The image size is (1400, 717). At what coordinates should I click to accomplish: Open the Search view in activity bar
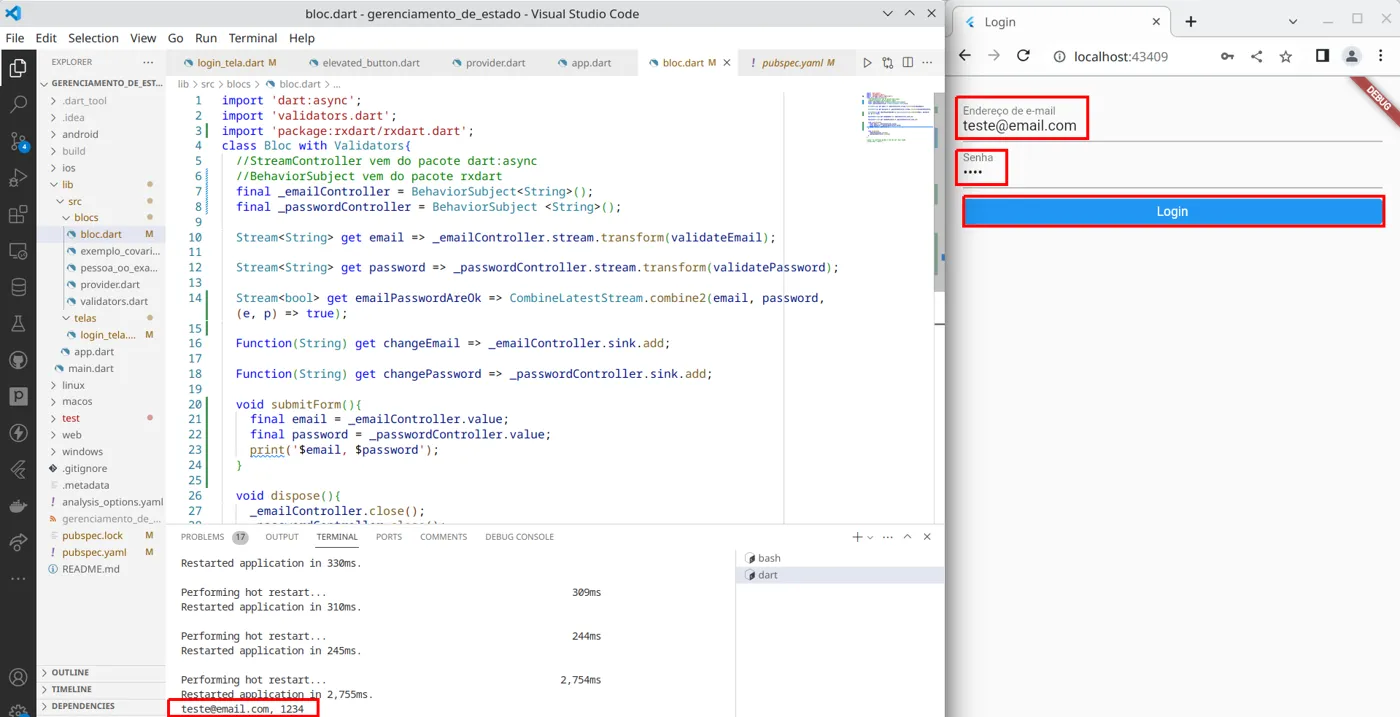18,104
